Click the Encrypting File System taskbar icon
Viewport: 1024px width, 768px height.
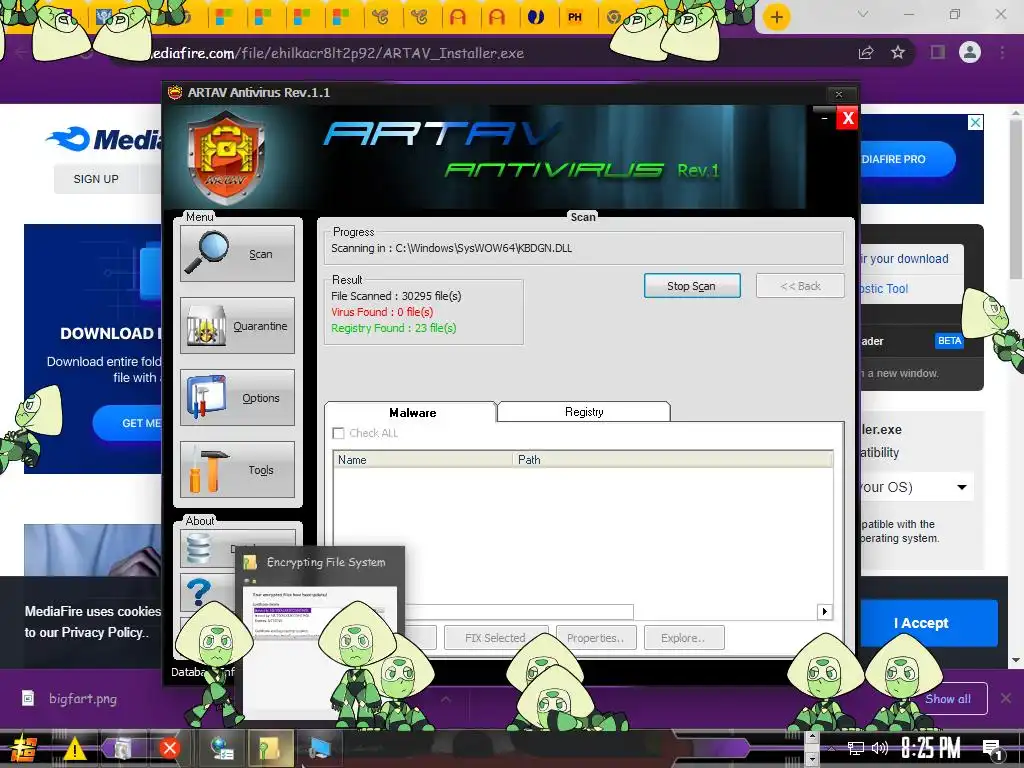pos(270,748)
